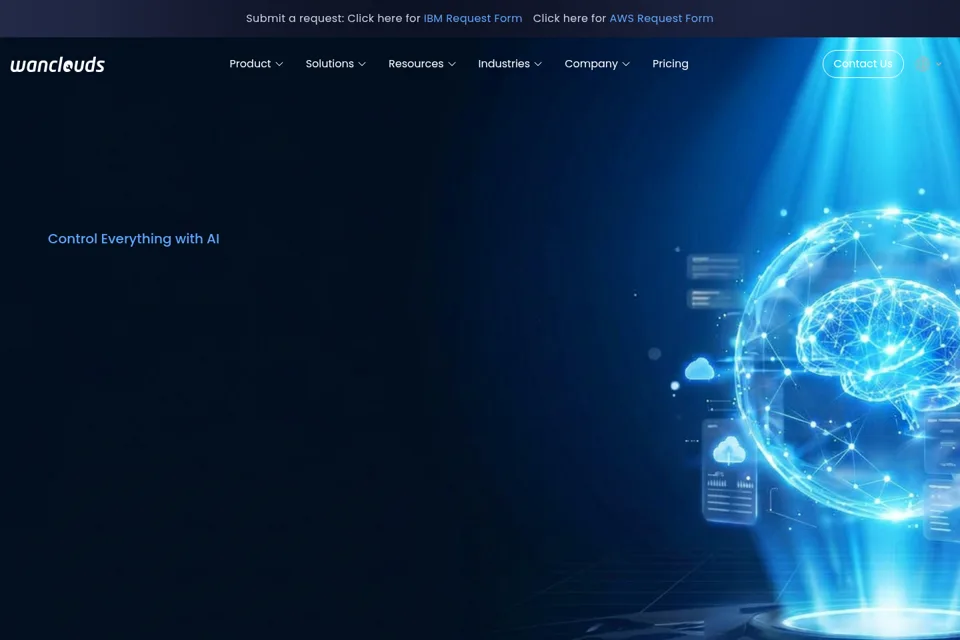
Task: Click the Wanclouds logo
Action: [58, 64]
